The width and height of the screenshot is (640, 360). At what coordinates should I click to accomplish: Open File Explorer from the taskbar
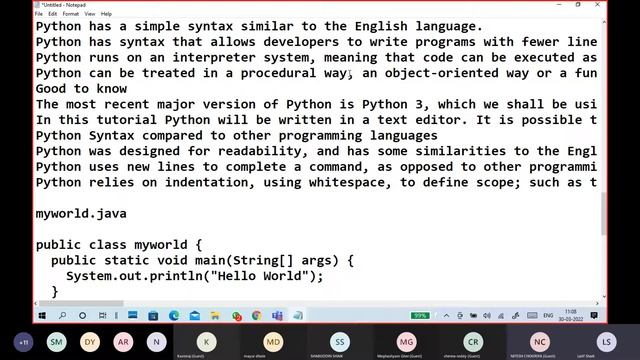tap(215, 316)
